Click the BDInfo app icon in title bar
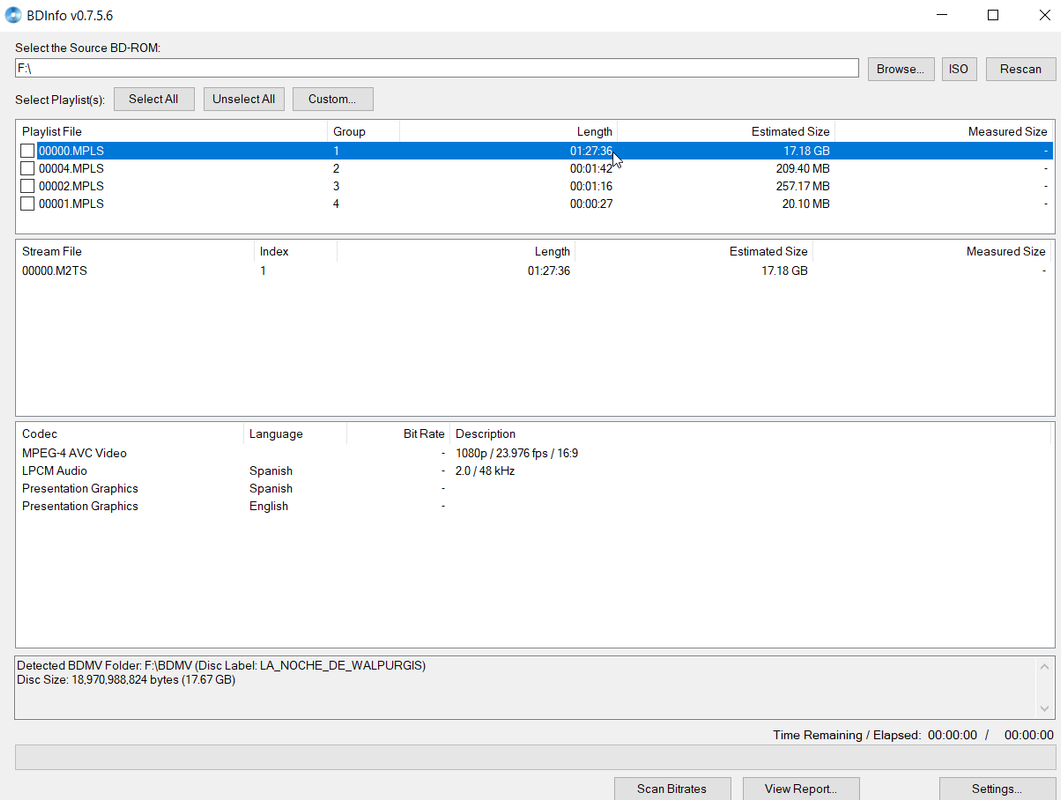The height and width of the screenshot is (800, 1061). point(13,15)
